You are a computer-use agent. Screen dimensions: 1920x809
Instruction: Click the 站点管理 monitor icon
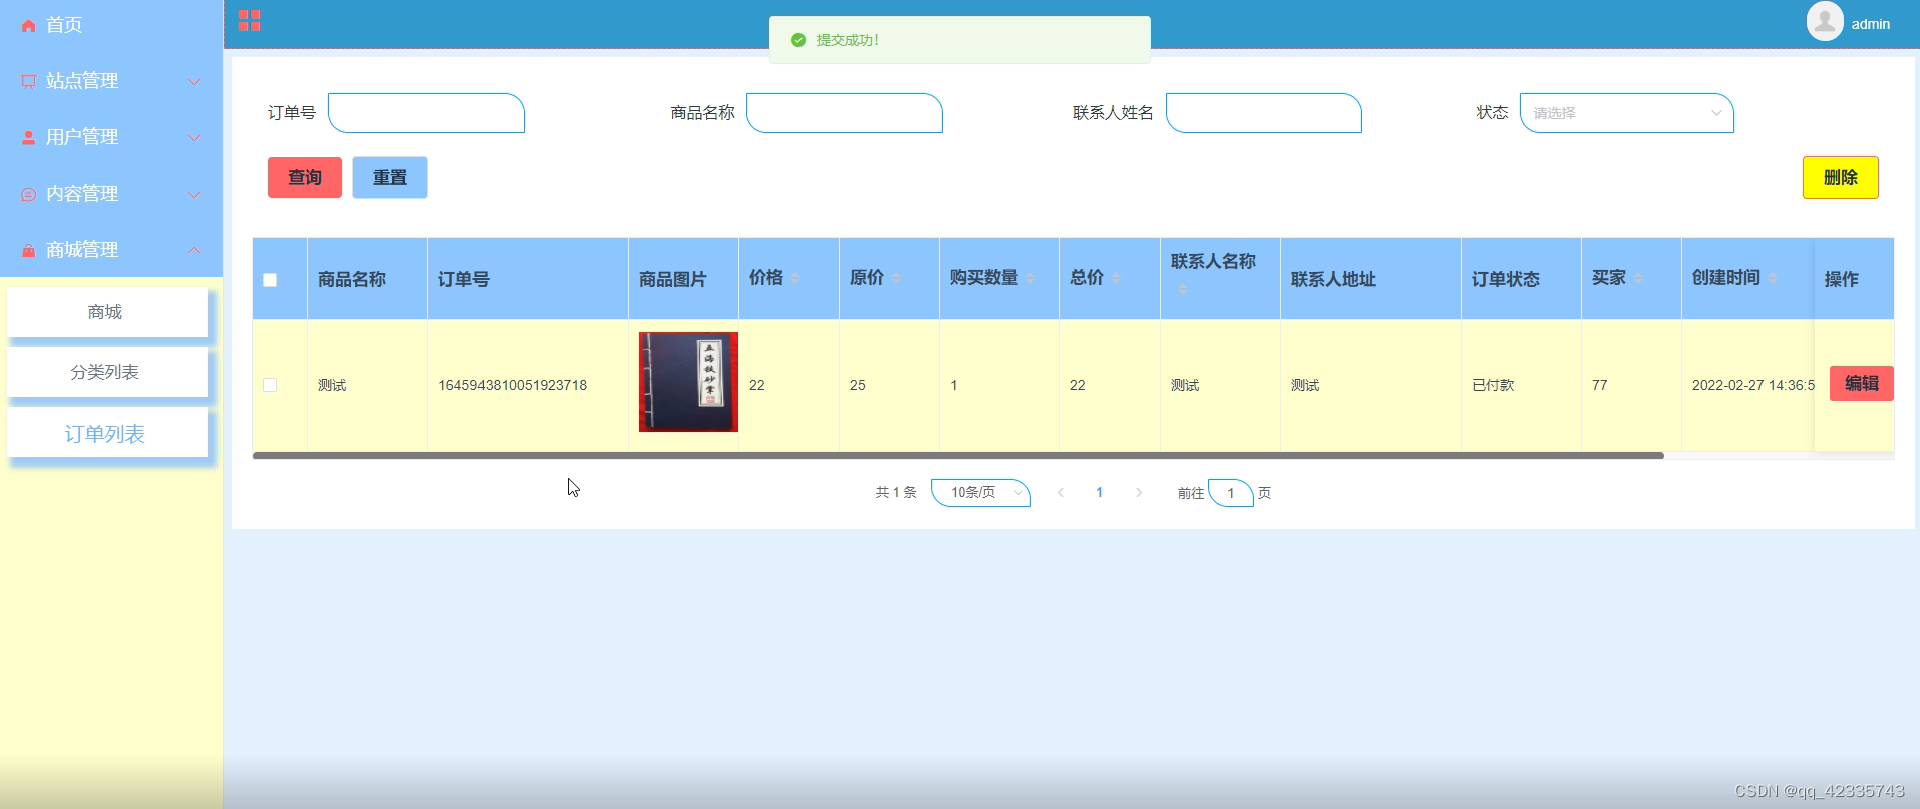coord(28,82)
